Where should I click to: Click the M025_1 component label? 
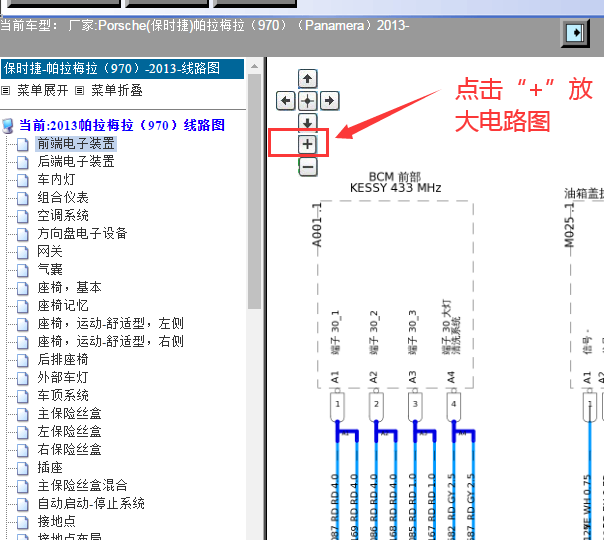tap(569, 225)
